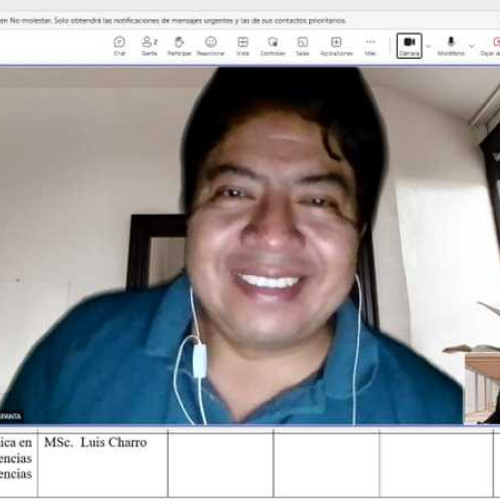500x500 pixels.
Task: Change layout with the Vista button
Action: pos(243,46)
